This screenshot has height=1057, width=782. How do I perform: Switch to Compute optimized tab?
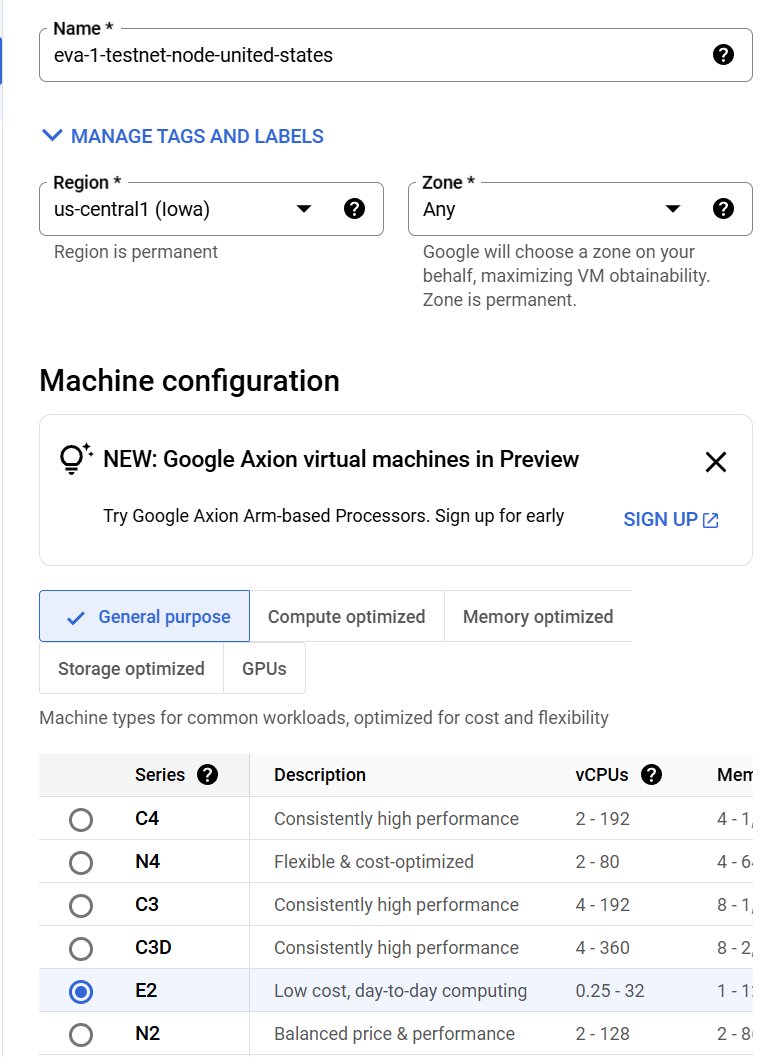pos(347,616)
